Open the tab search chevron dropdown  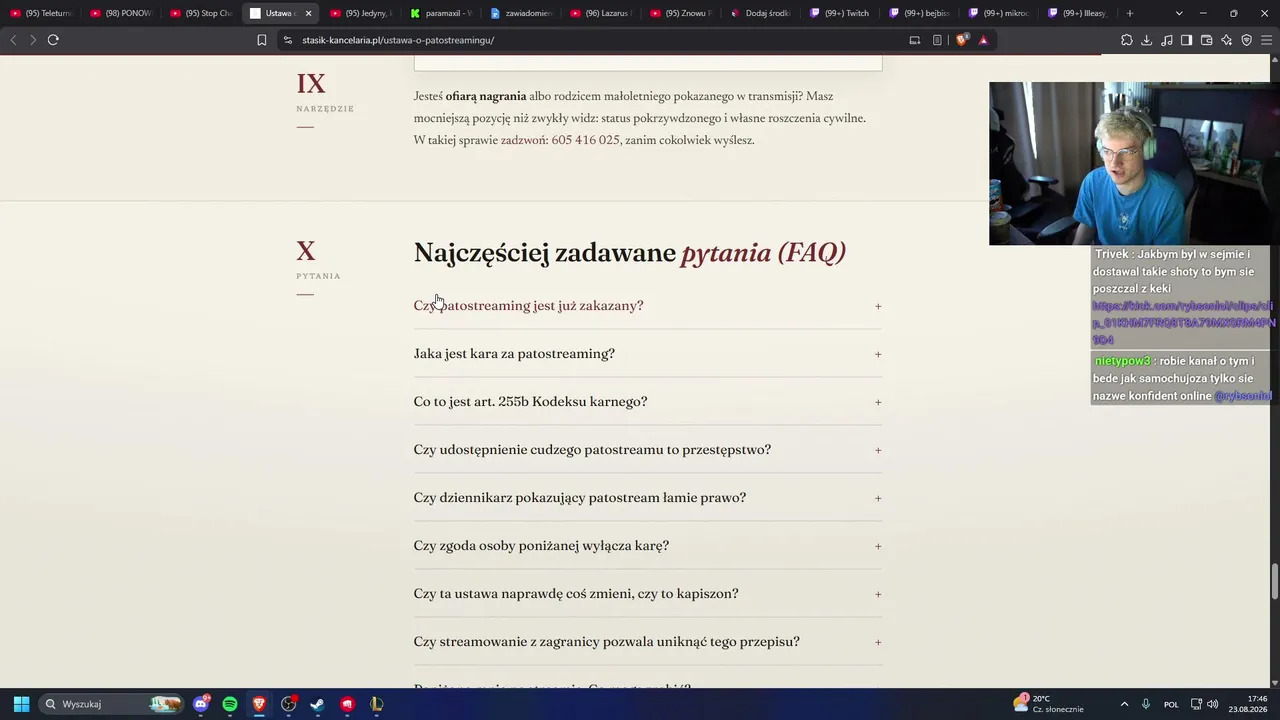point(1179,13)
